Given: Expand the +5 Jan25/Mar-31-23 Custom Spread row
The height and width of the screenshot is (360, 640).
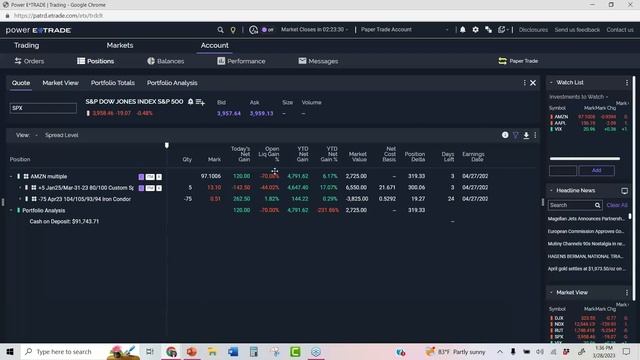Looking at the screenshot, I should [20, 188].
